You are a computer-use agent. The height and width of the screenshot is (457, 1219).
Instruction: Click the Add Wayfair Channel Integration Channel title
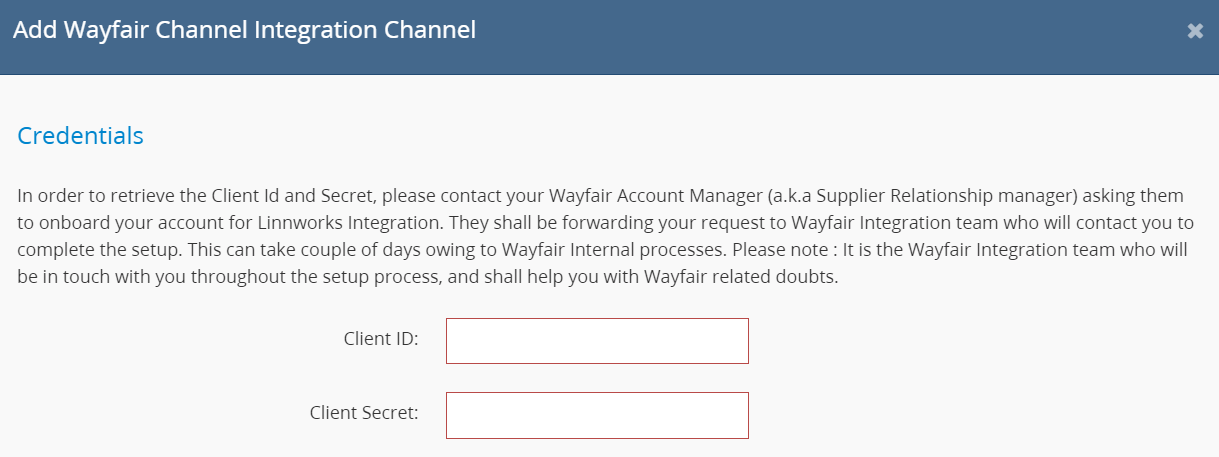244,30
